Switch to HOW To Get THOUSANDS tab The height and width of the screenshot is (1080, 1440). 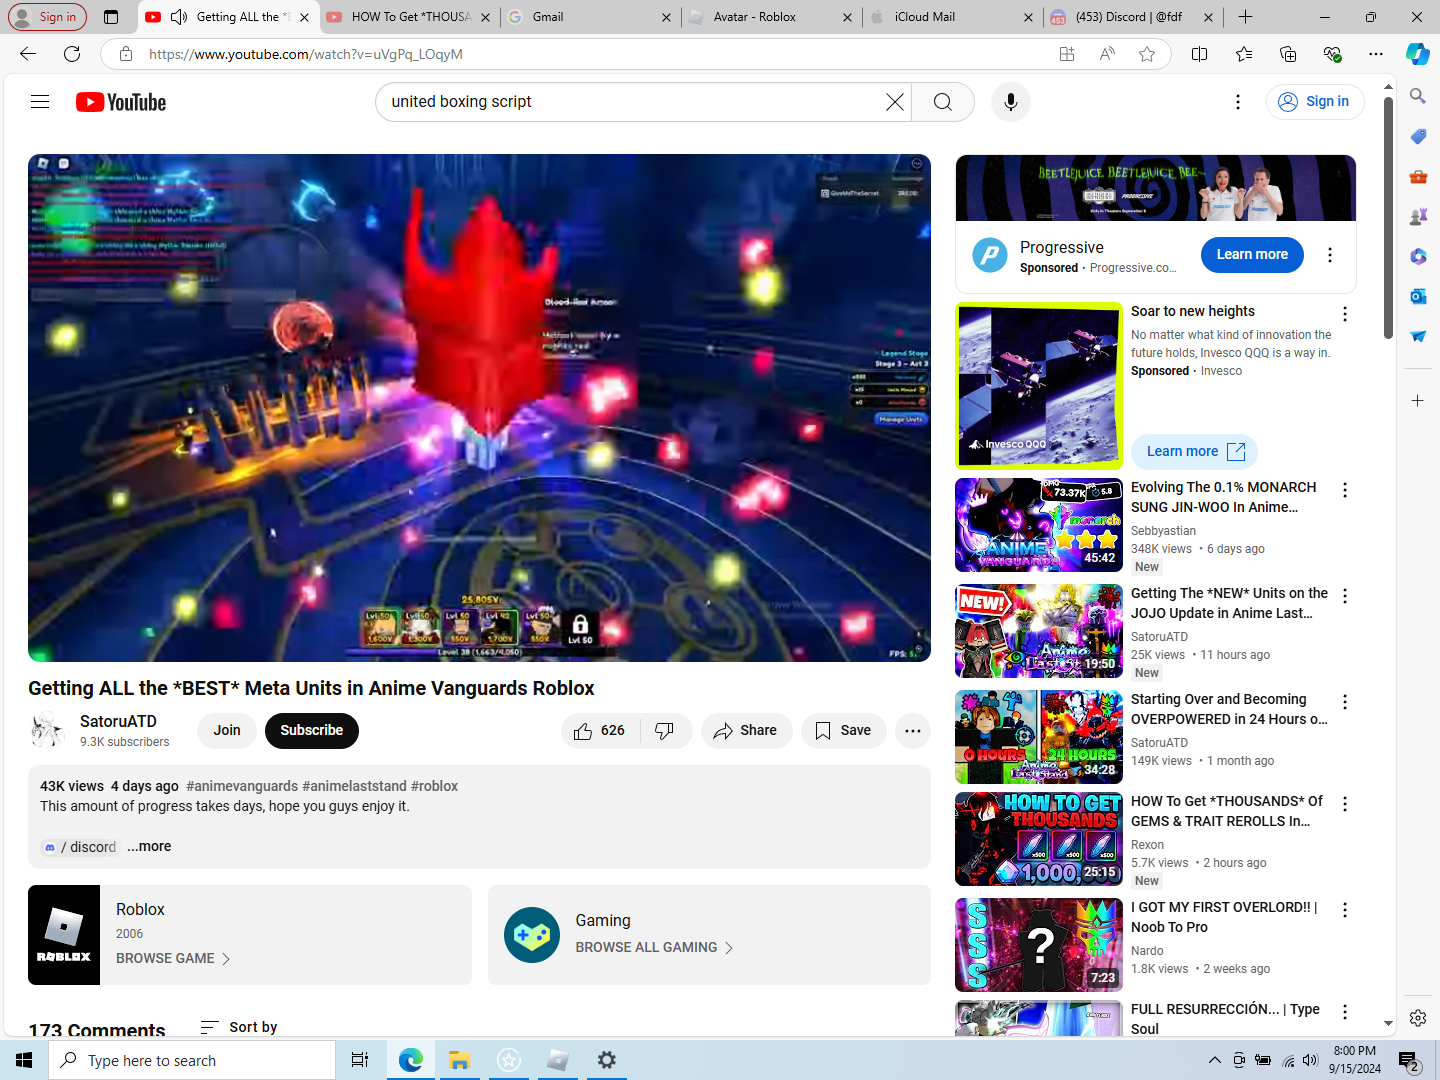click(409, 17)
